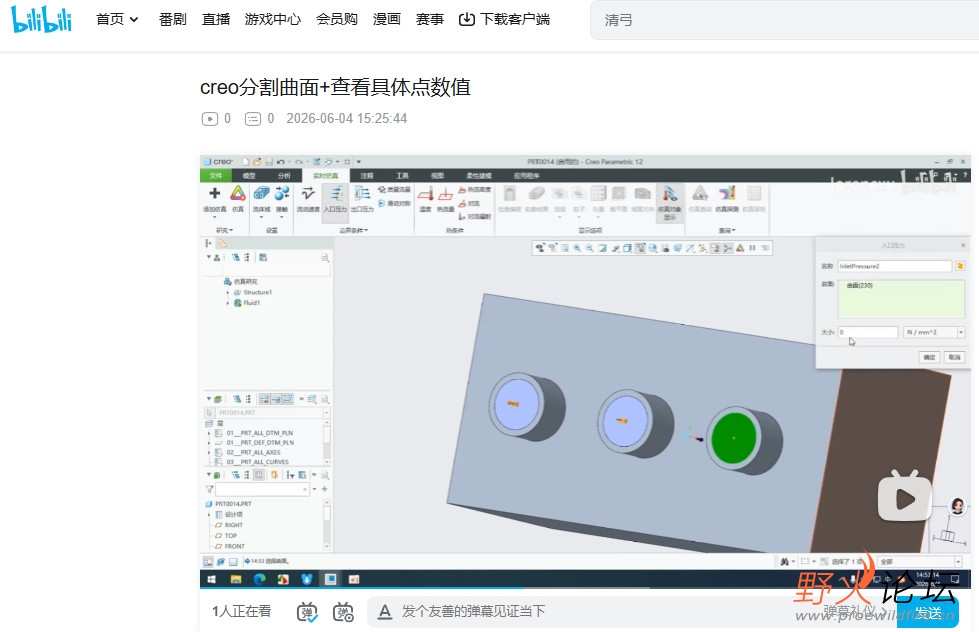979x632 pixels.
Task: Click the green circular surface on model
Action: [x=734, y=438]
